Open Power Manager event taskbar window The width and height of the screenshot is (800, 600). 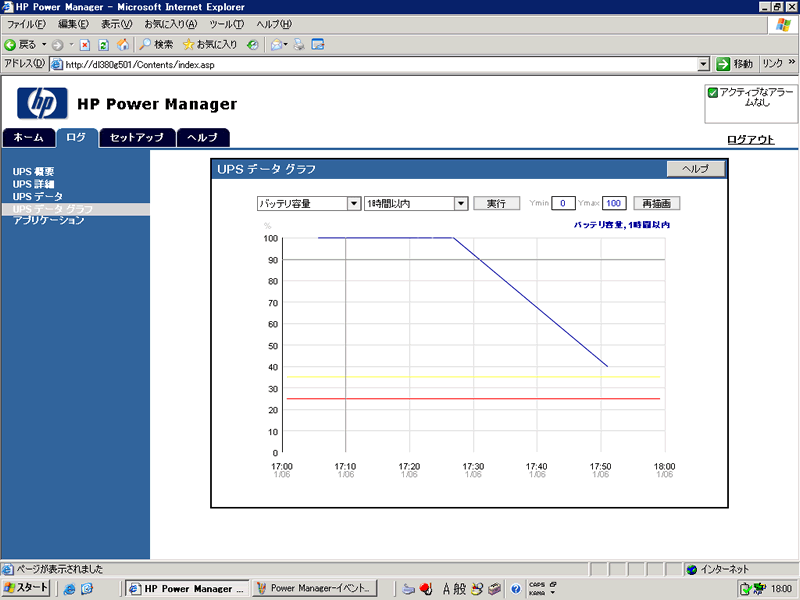[x=315, y=589]
